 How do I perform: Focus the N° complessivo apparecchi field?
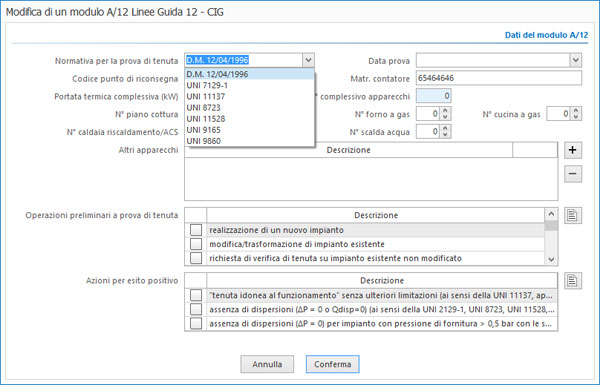[x=434, y=96]
